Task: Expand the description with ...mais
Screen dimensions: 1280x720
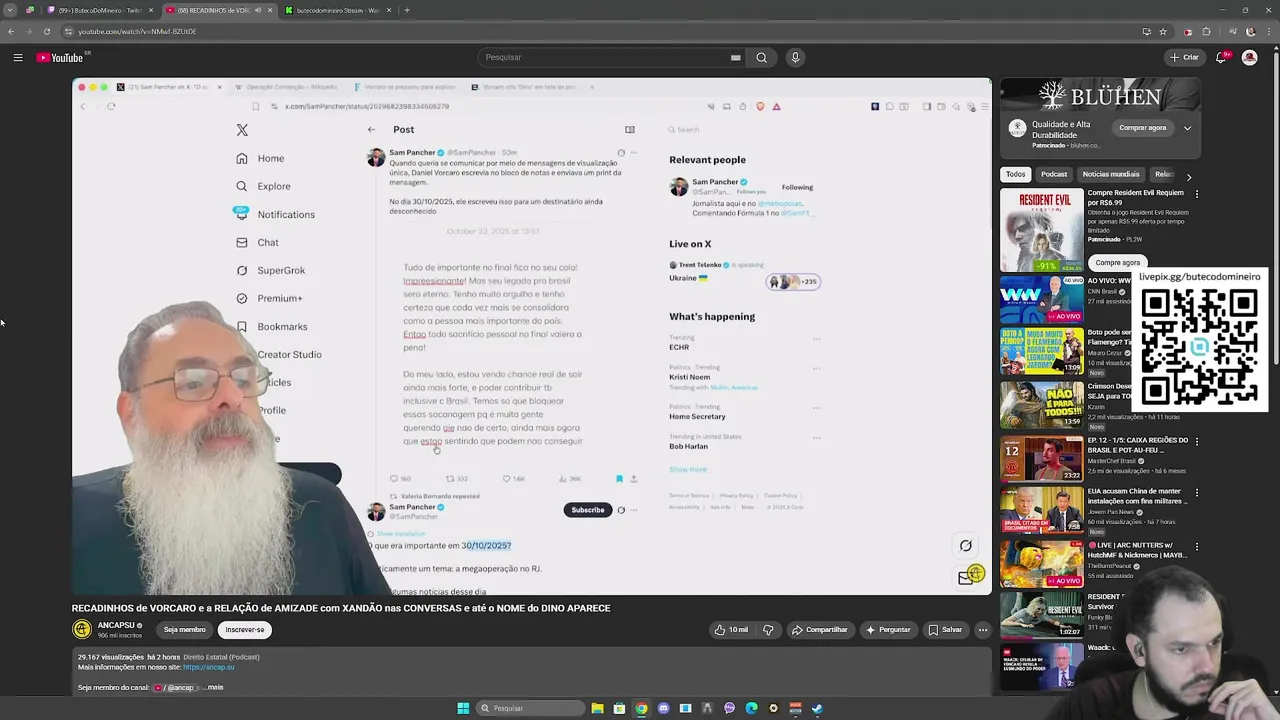Action: tap(213, 688)
